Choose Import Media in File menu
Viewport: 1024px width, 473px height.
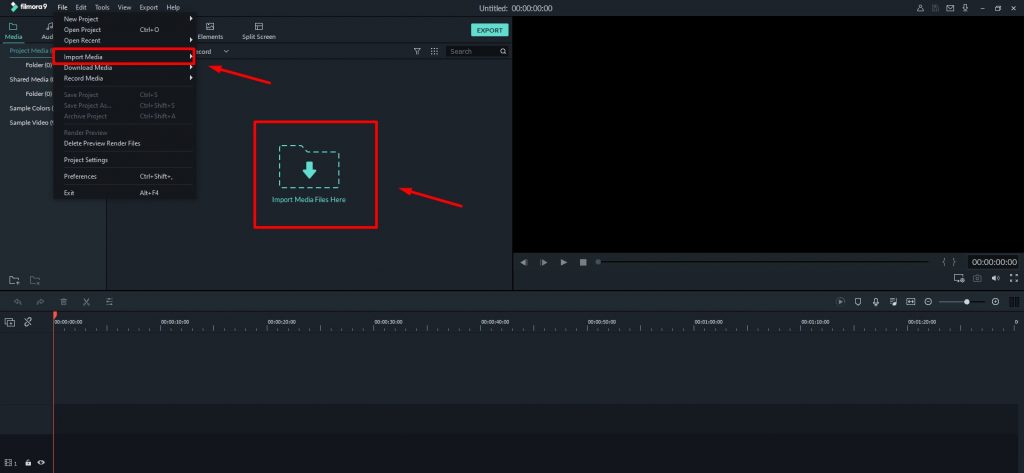tap(124, 57)
